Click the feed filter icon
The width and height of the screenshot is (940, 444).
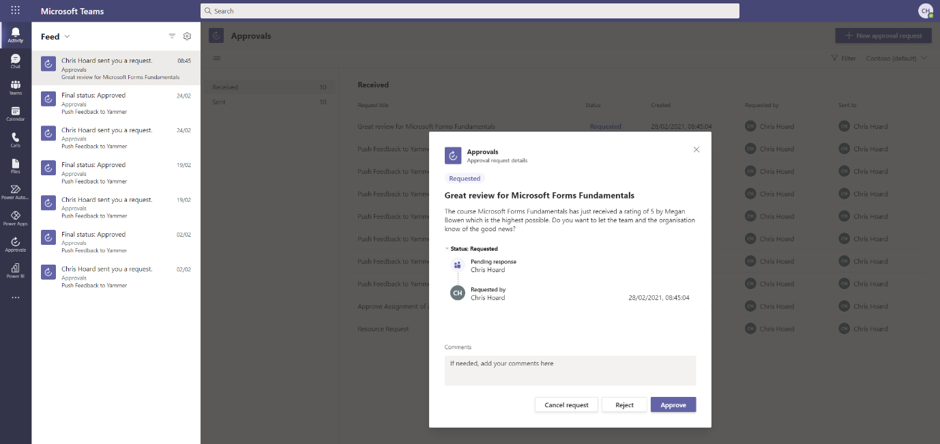tap(172, 37)
